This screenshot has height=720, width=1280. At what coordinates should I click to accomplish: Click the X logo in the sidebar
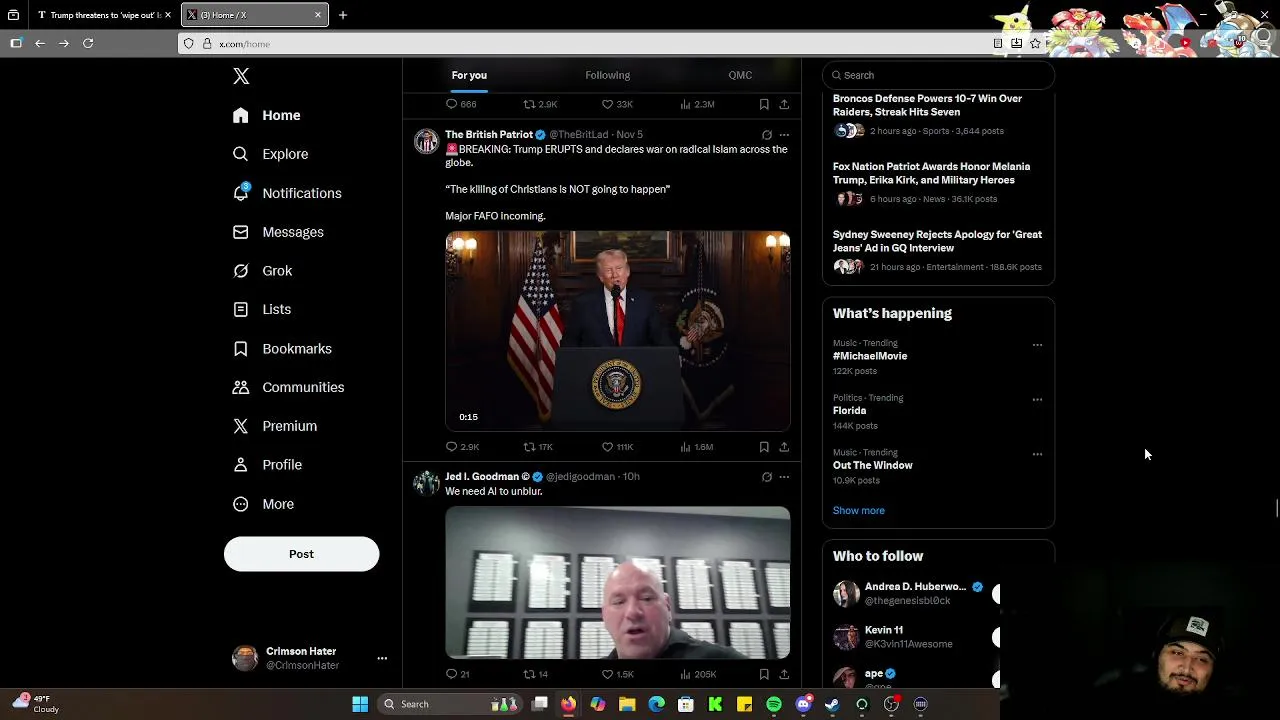click(241, 76)
